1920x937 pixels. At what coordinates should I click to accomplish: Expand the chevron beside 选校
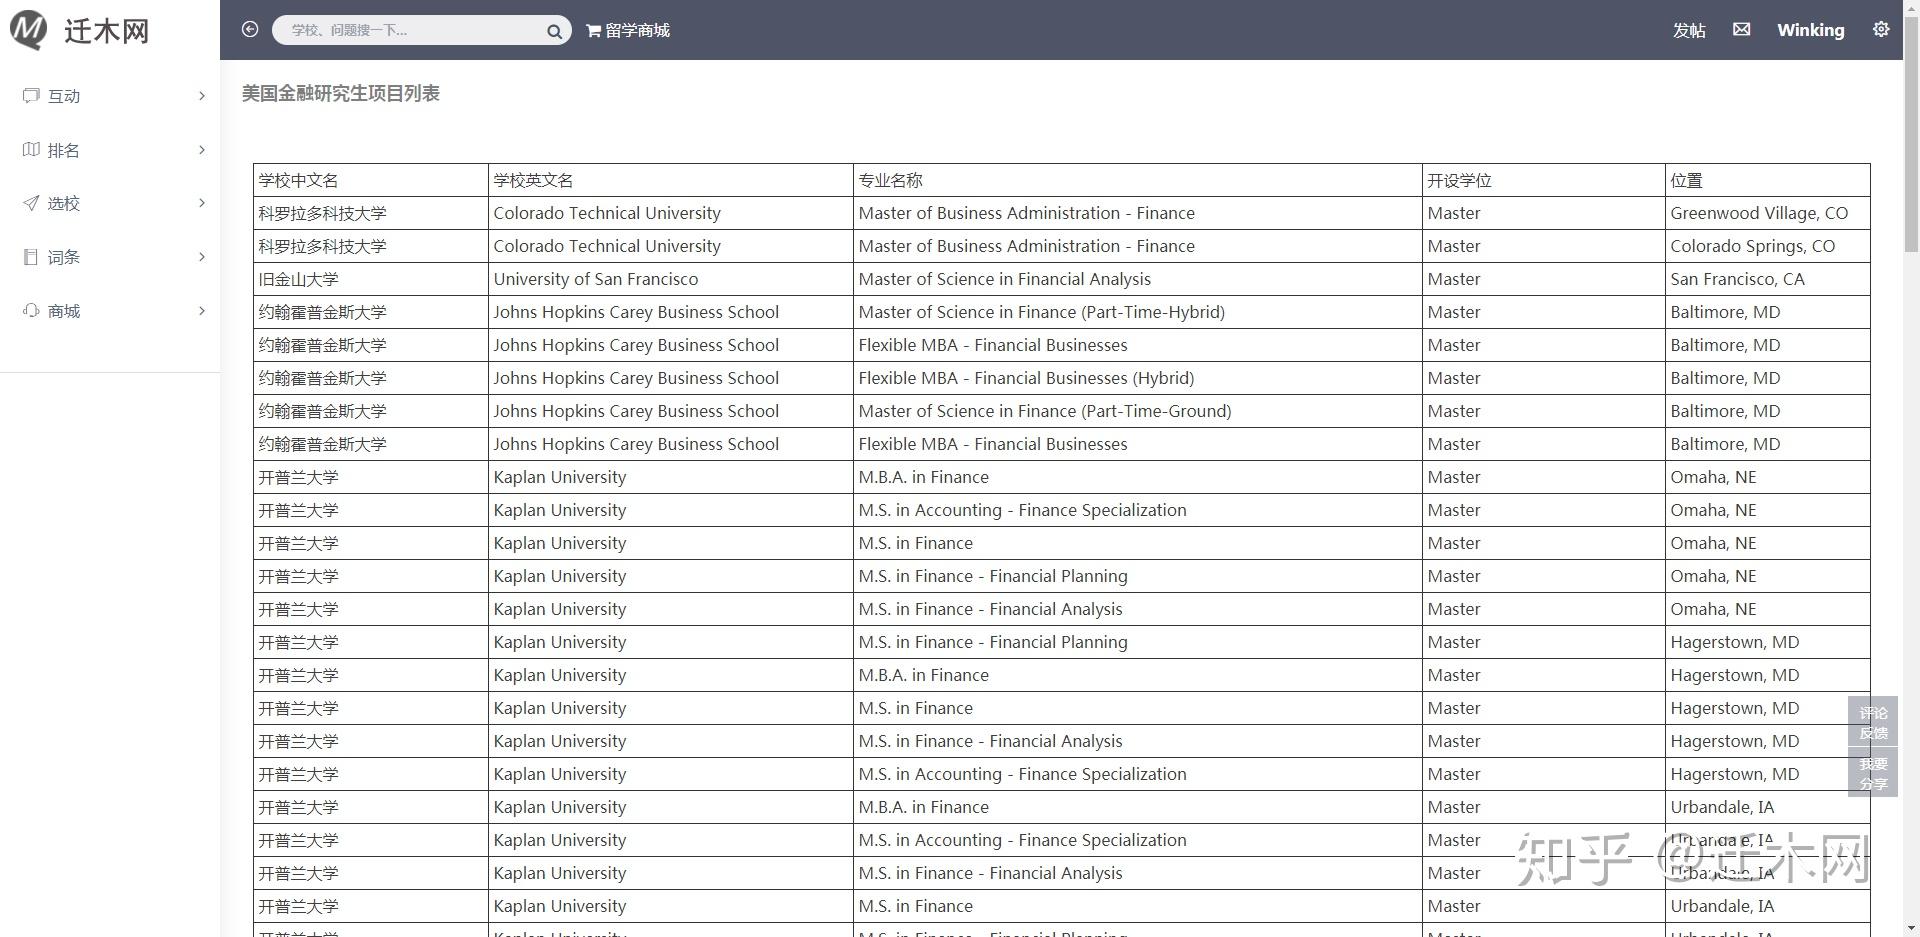[202, 203]
